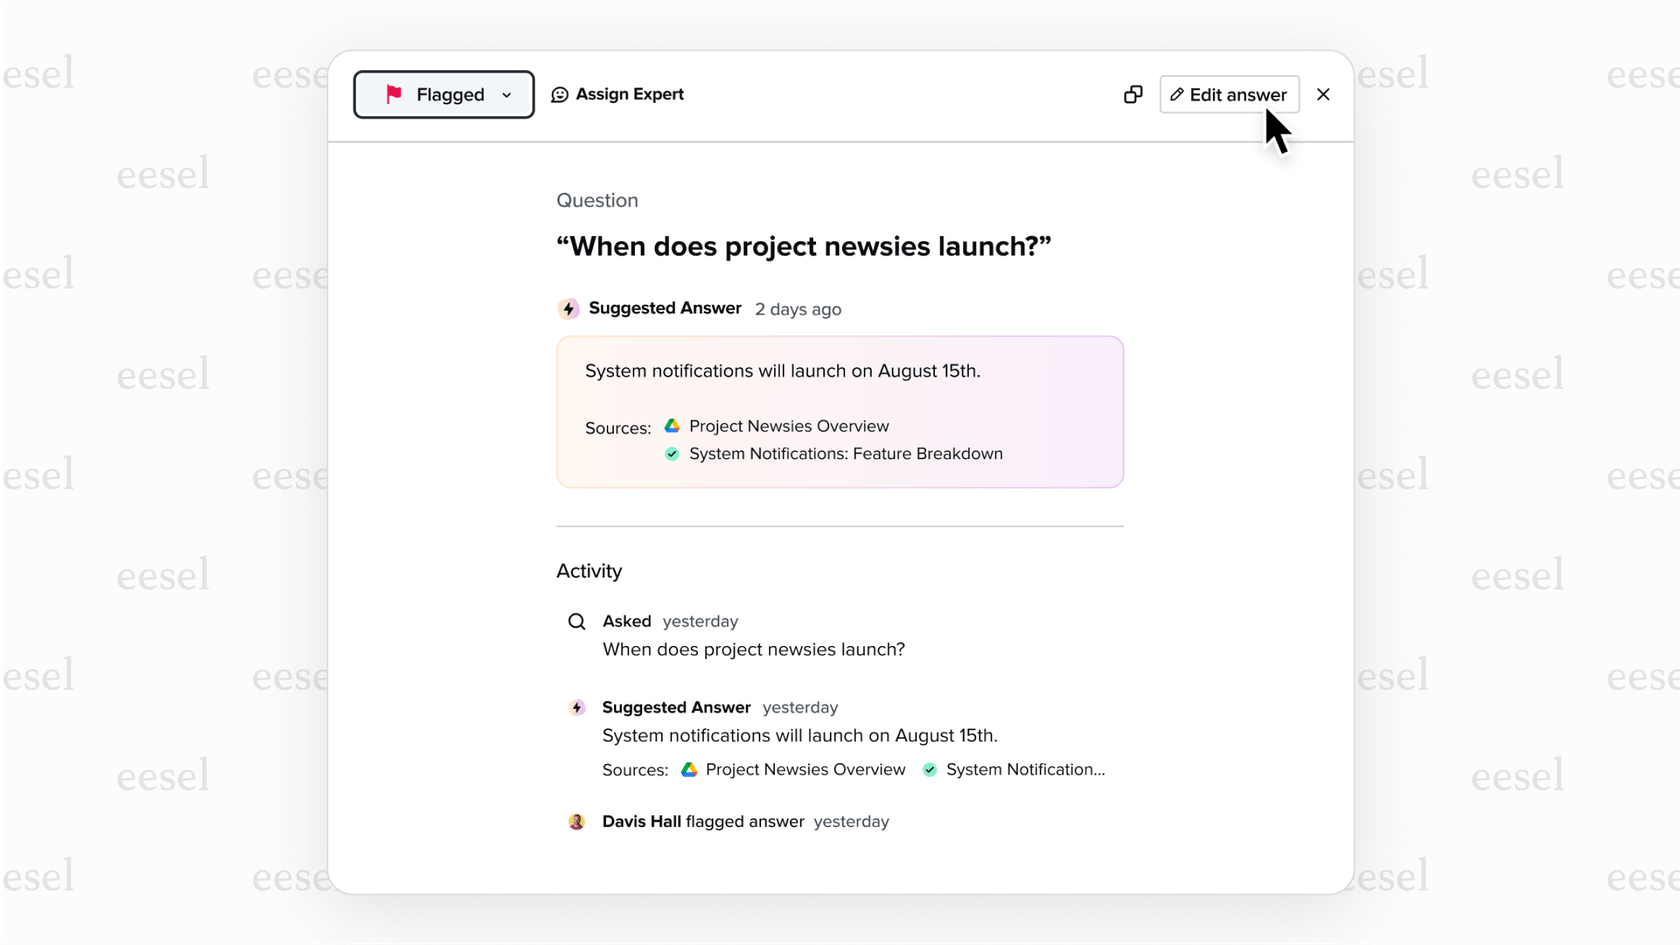Click the 2 days ago timestamp
Viewport: 1680px width, 945px height.
click(797, 309)
